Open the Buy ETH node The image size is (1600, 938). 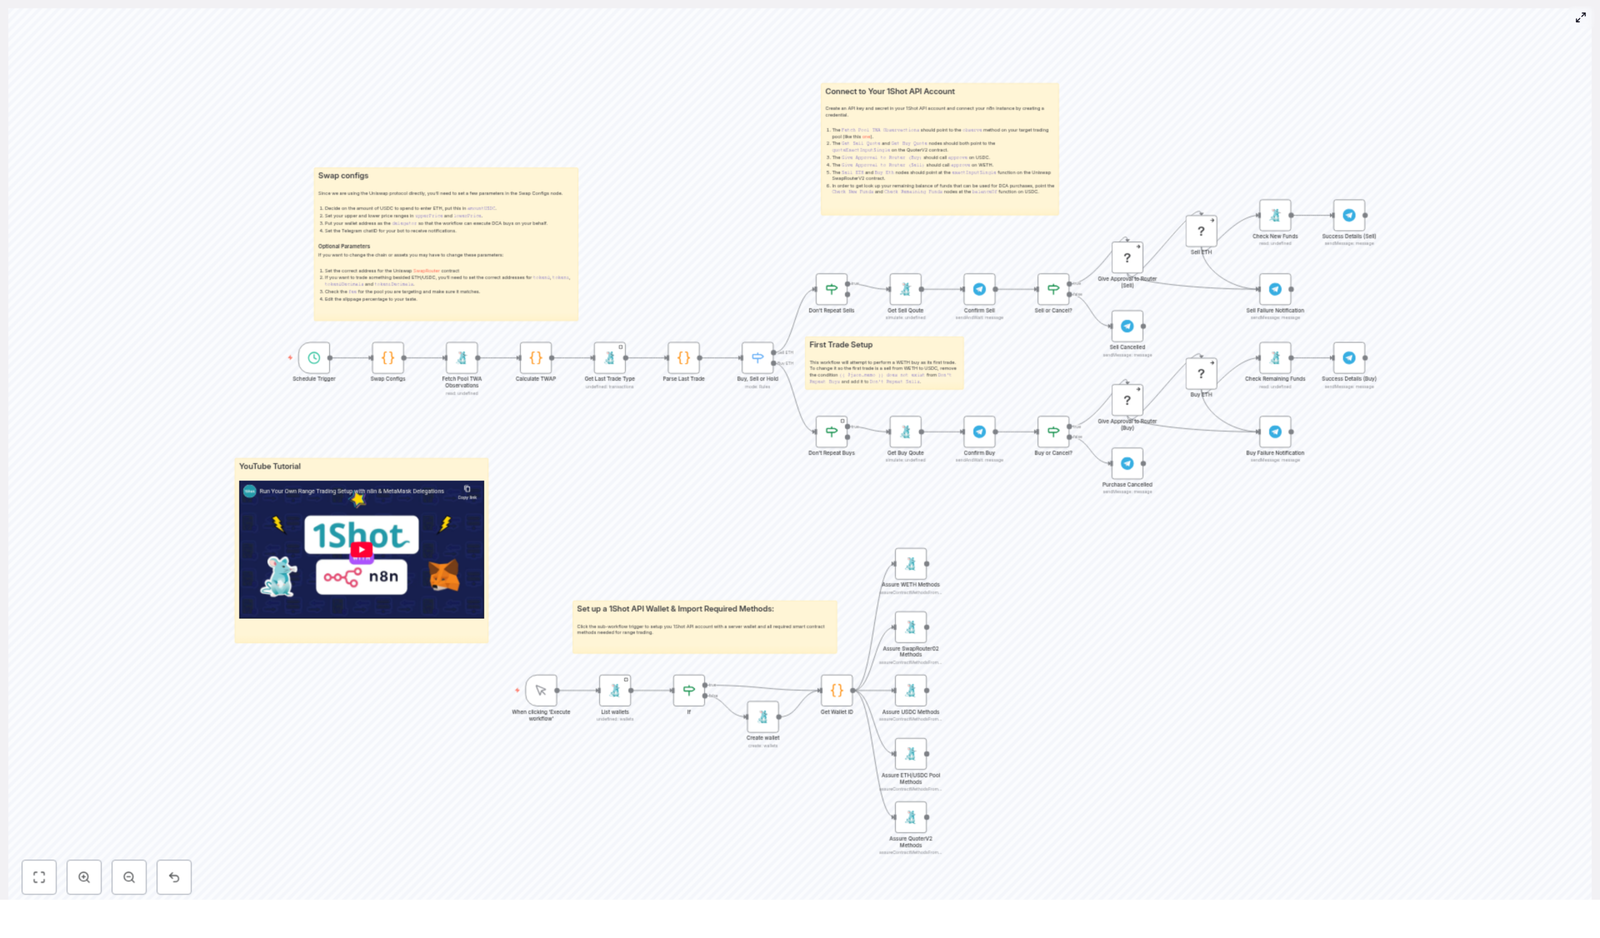pyautogui.click(x=1201, y=373)
